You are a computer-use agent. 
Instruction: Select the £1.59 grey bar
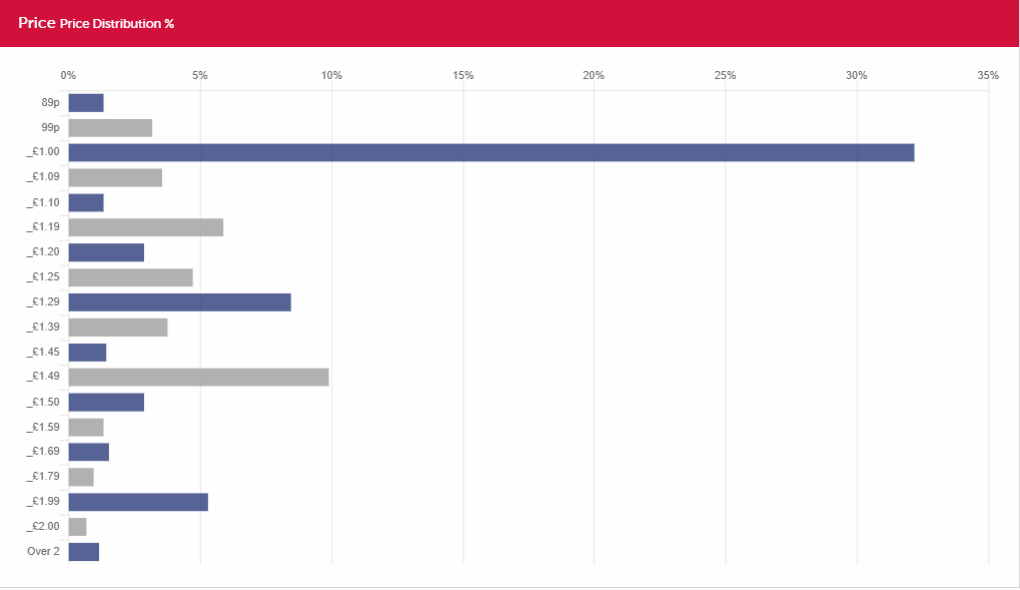tap(86, 427)
